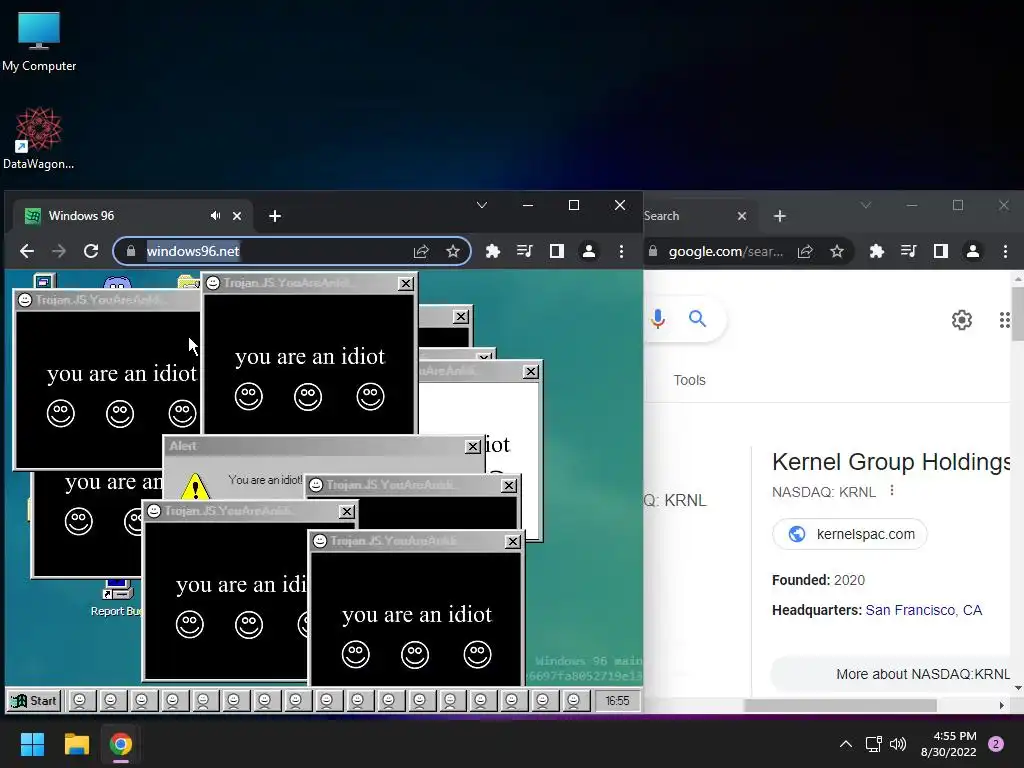Go forward in Windows 96 browser window
The width and height of the screenshot is (1024, 768).
(59, 251)
